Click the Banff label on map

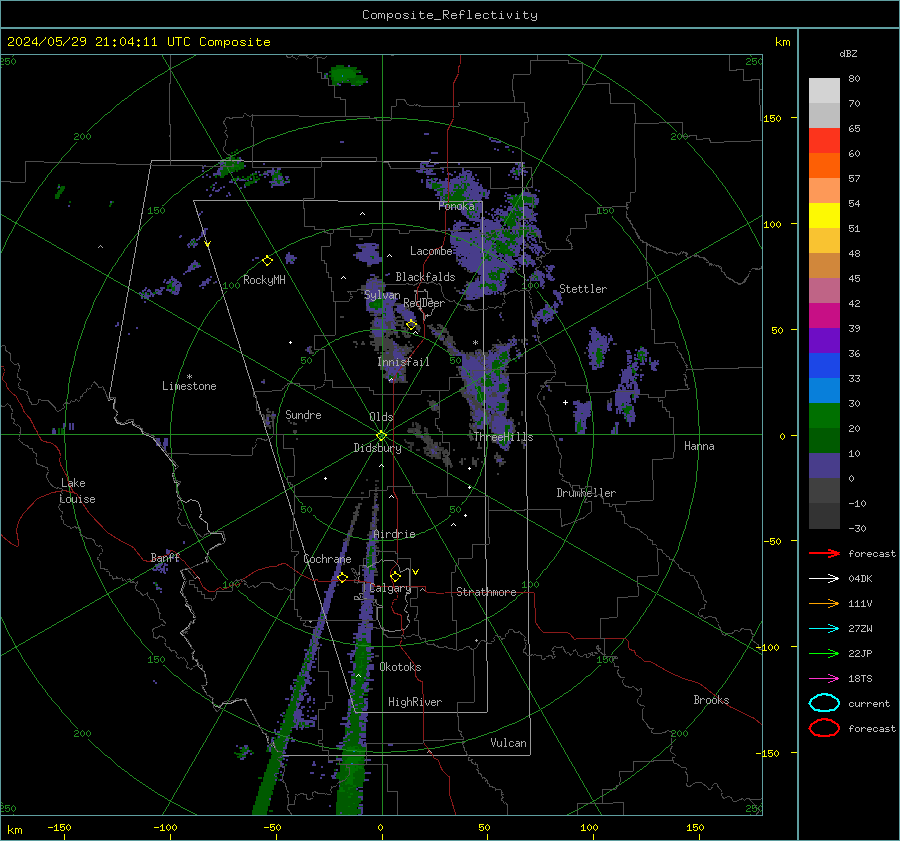pyautogui.click(x=165, y=558)
